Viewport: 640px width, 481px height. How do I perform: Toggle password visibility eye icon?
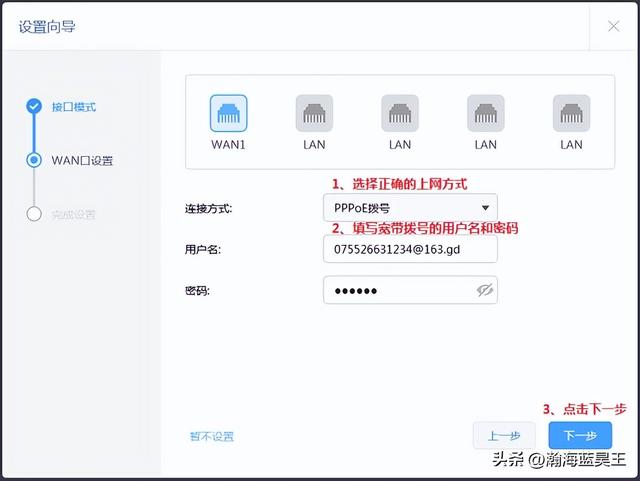pos(485,290)
